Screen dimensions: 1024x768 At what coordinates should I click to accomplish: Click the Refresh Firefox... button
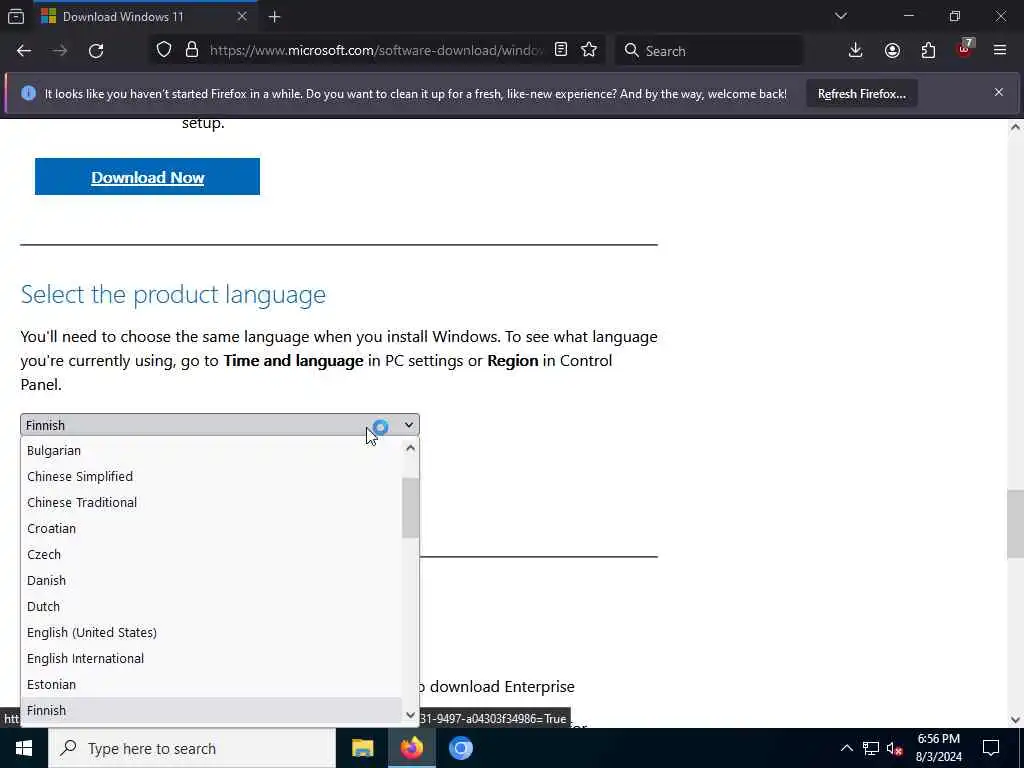click(x=861, y=94)
